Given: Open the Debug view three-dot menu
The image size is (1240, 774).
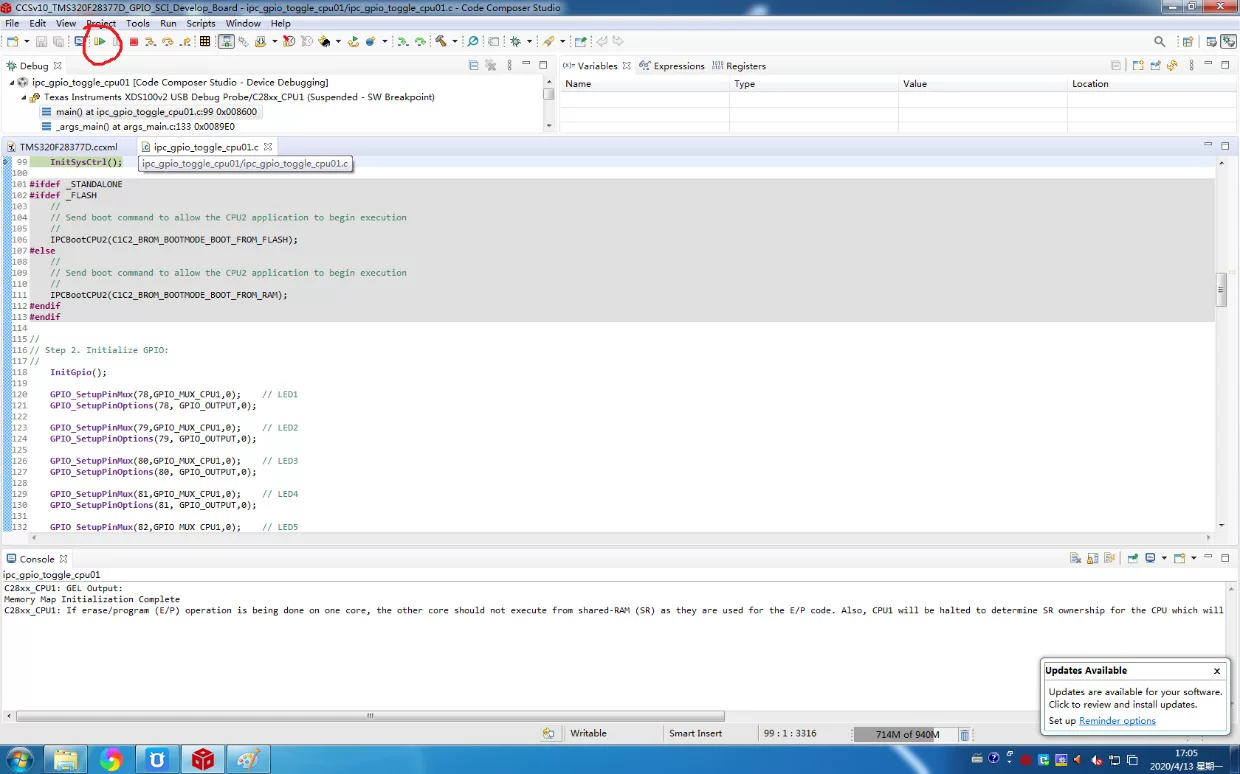Looking at the screenshot, I should click(x=509, y=65).
